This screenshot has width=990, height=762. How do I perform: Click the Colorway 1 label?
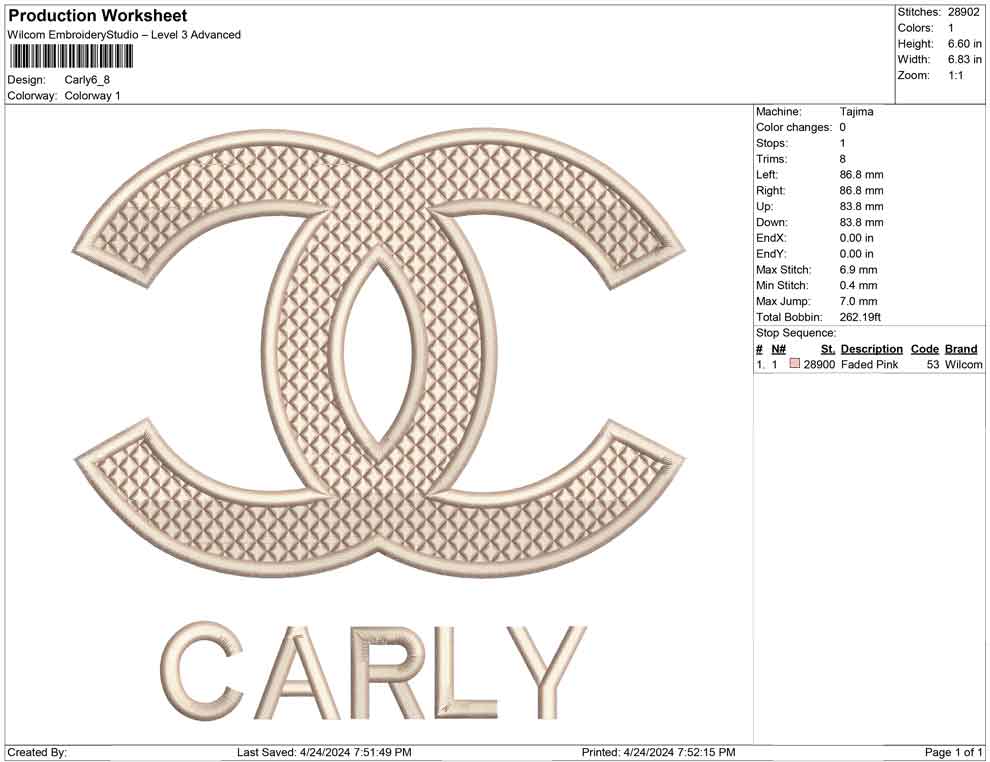click(x=91, y=96)
